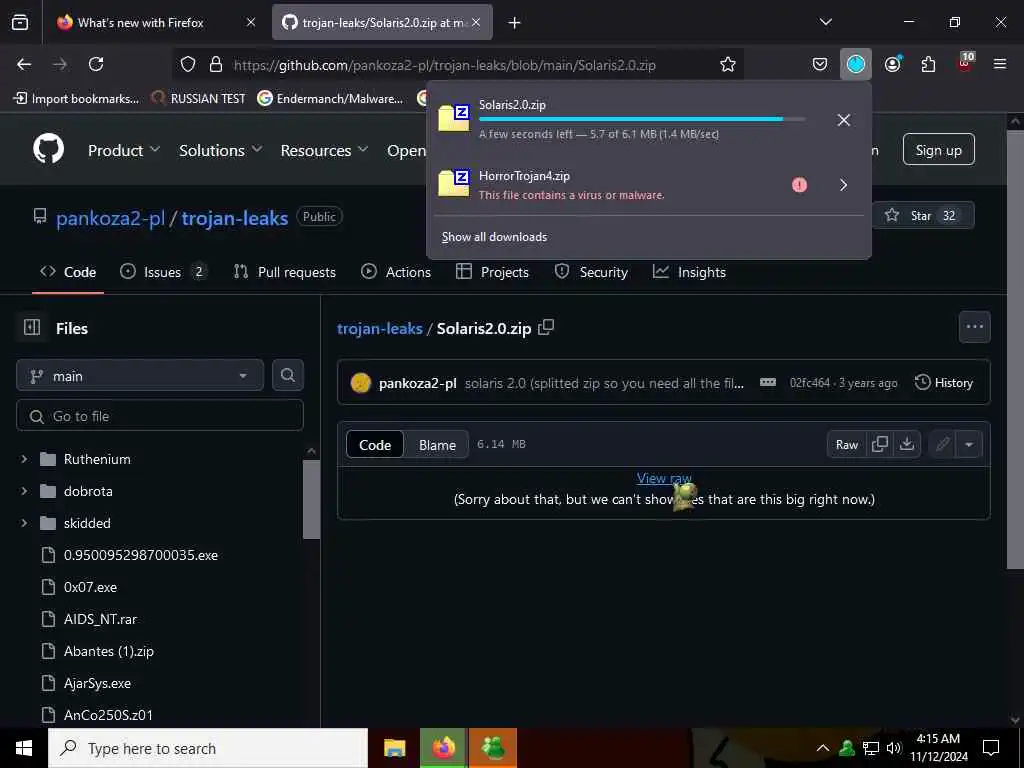Expand the dobrota folder
The width and height of the screenshot is (1024, 768).
coord(24,490)
